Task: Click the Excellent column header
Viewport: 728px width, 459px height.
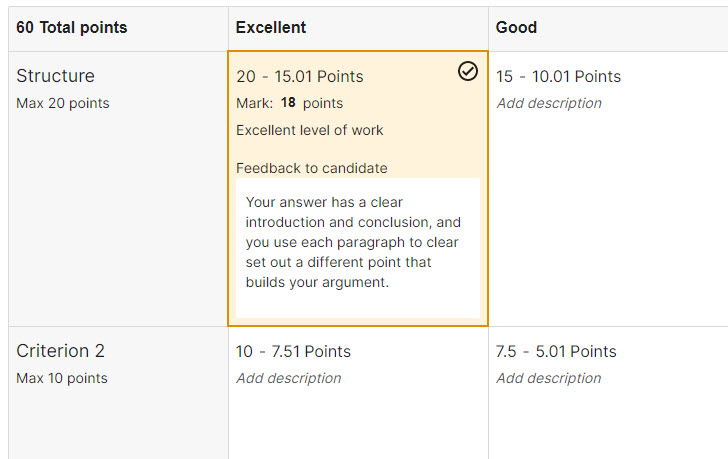Action: click(x=271, y=28)
